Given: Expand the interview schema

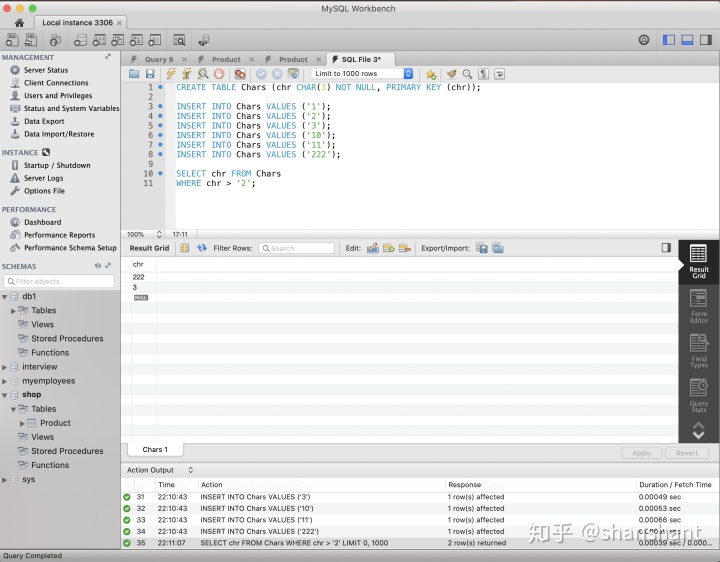Looking at the screenshot, I should coord(5,367).
